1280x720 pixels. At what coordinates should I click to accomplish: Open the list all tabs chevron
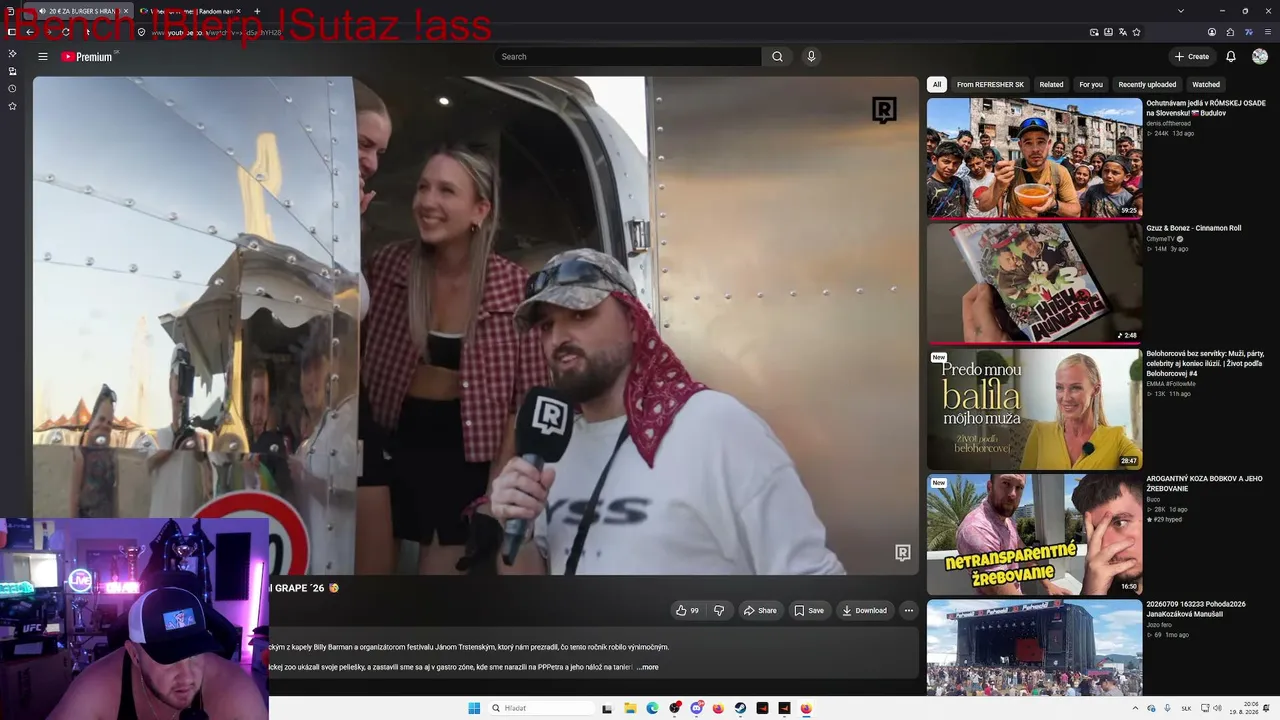(1181, 11)
